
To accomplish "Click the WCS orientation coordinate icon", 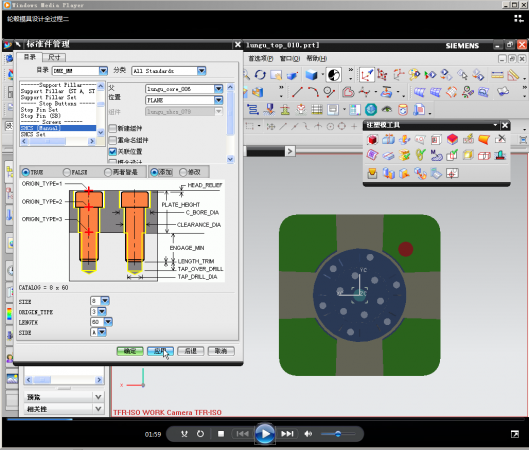I will tap(367, 75).
